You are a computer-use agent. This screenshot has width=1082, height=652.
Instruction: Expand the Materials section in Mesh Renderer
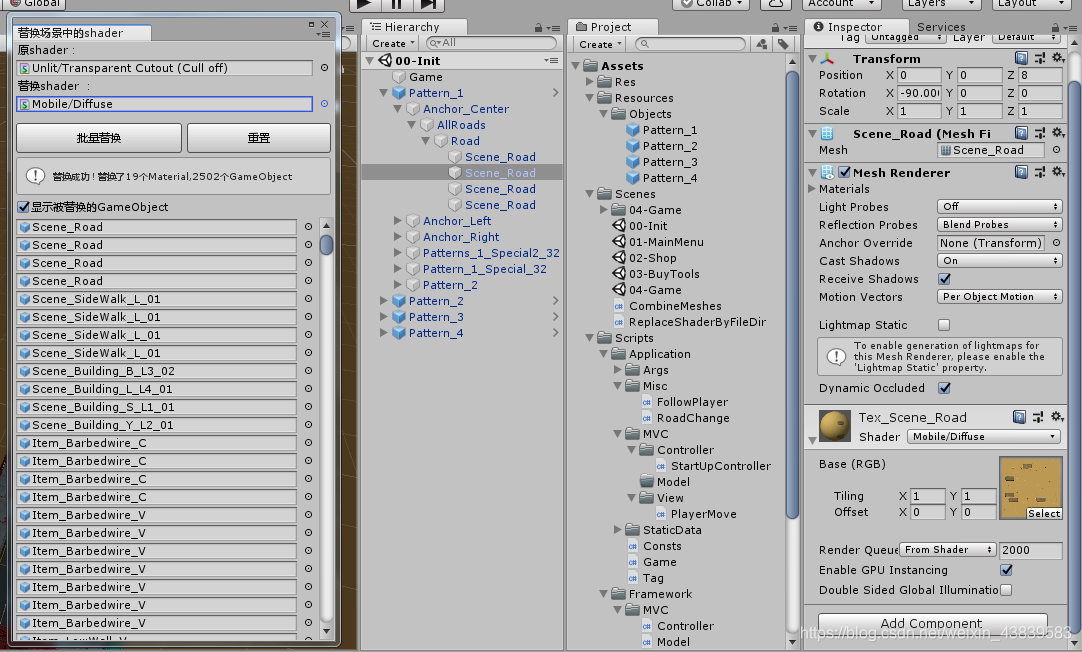(812, 188)
